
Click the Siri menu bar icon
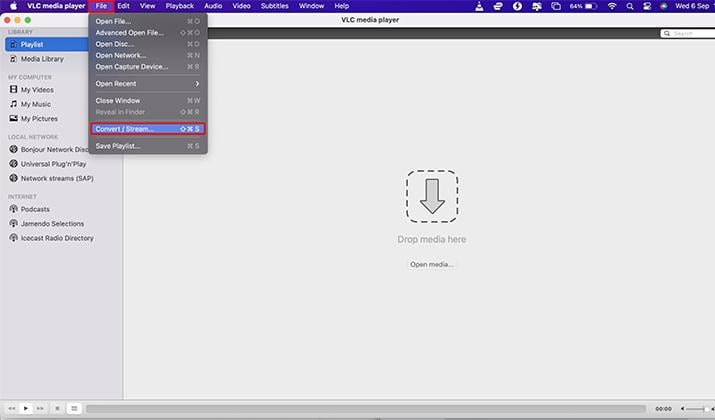click(x=663, y=6)
